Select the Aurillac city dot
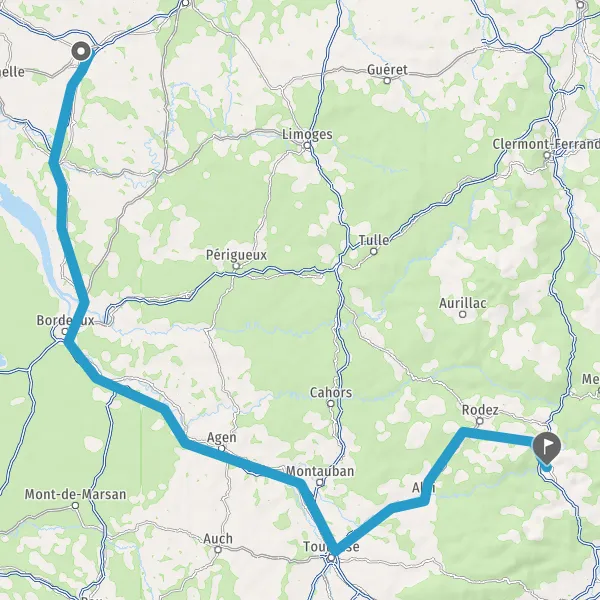Viewport: 600px width, 600px height. coord(463,314)
